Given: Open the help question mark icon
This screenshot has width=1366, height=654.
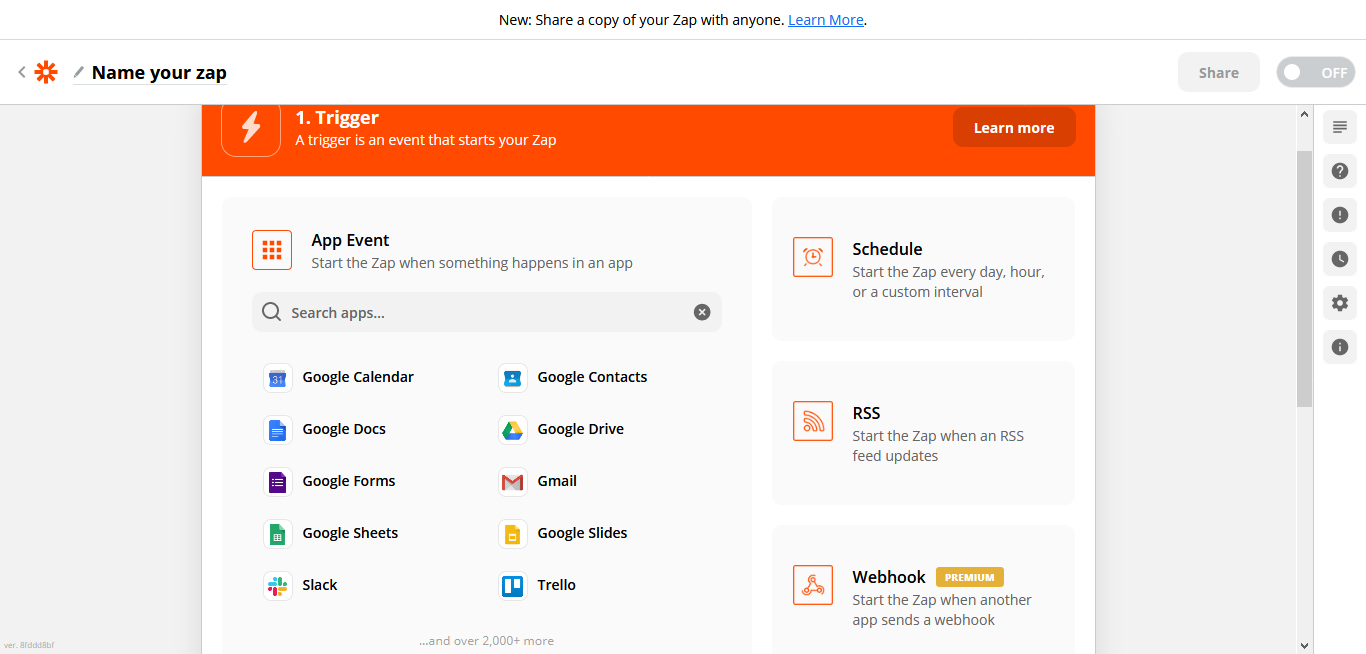Looking at the screenshot, I should [x=1340, y=171].
